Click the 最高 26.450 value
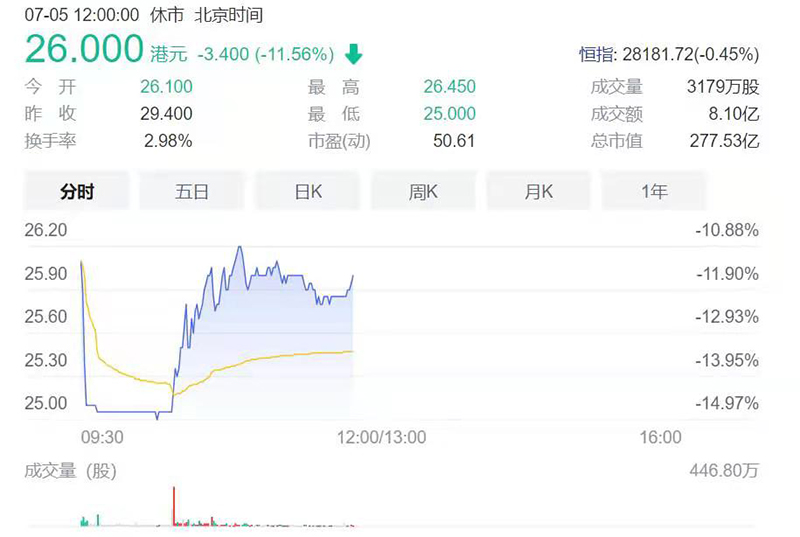The image size is (800, 537). tap(449, 87)
